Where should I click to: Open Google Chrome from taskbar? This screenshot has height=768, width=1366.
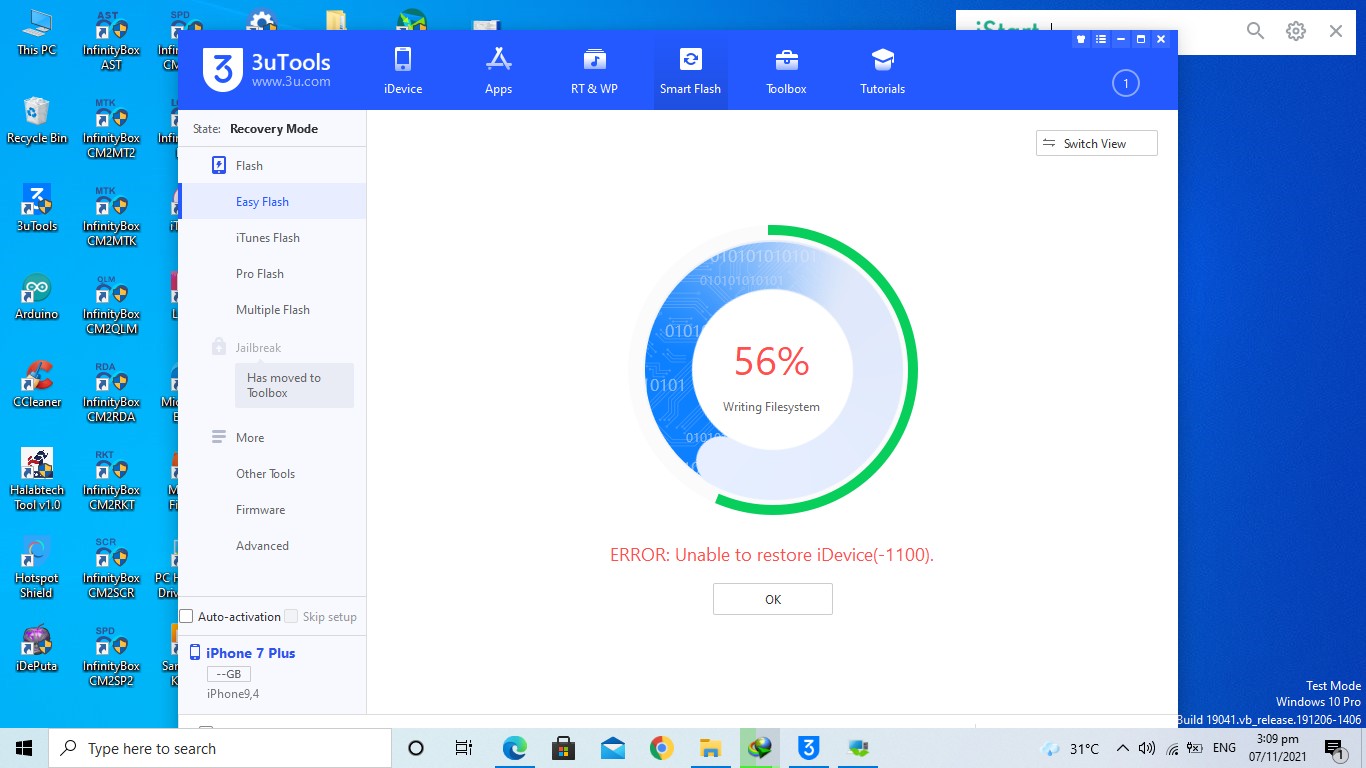click(x=661, y=748)
